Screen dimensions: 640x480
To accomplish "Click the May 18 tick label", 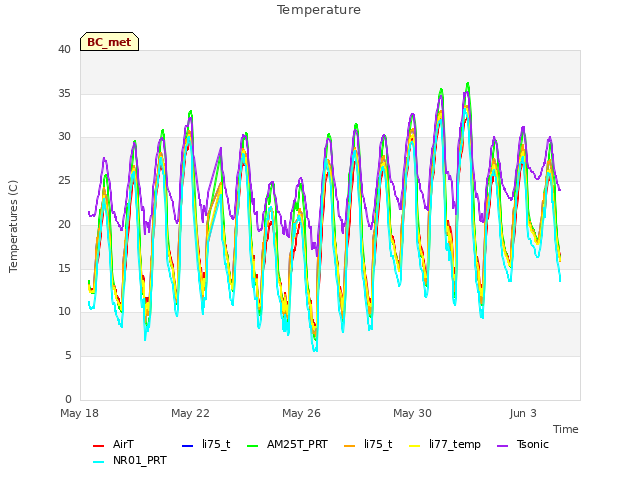I will pos(79,413).
